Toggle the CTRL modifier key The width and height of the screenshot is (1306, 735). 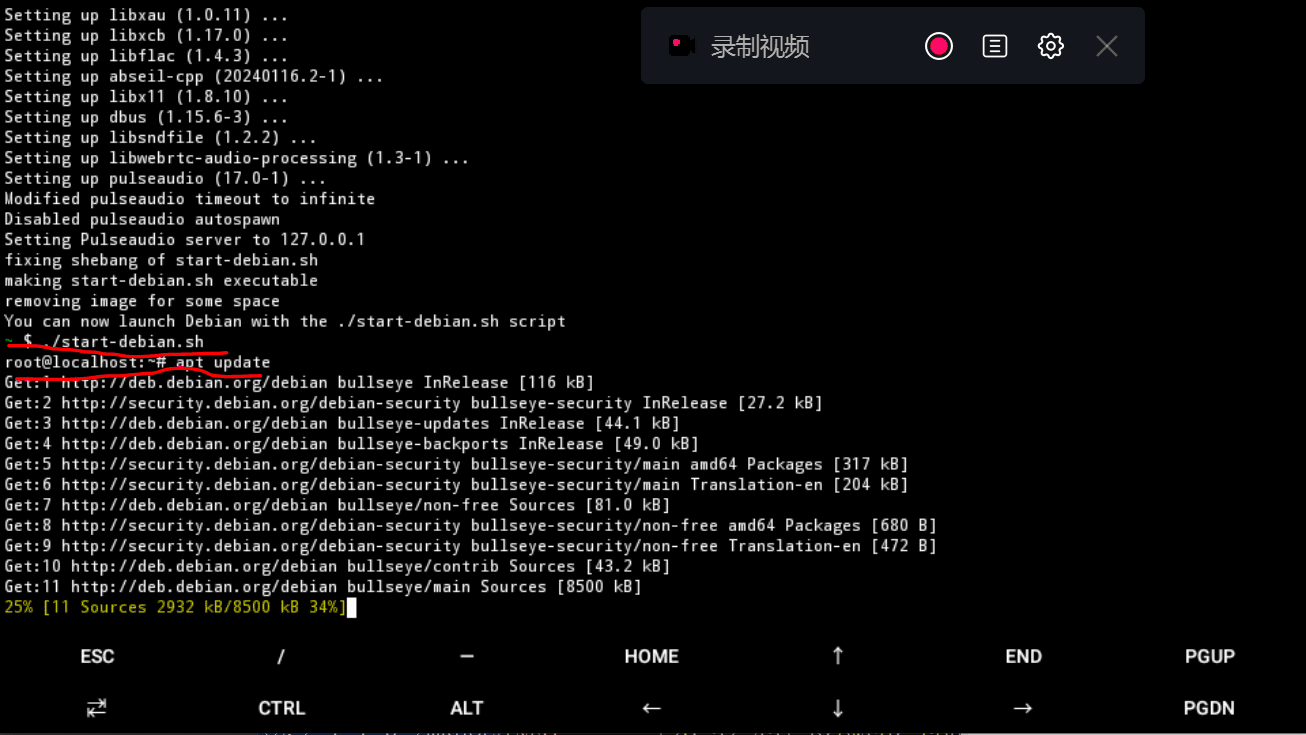pos(281,708)
